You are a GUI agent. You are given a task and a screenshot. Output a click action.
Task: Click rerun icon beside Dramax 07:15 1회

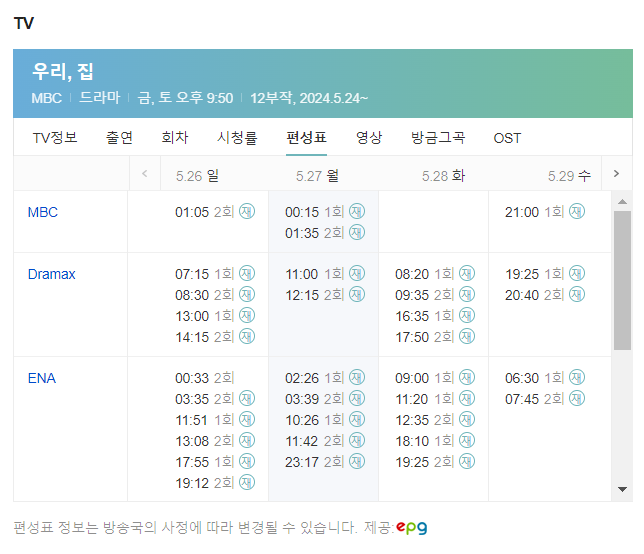click(x=247, y=274)
